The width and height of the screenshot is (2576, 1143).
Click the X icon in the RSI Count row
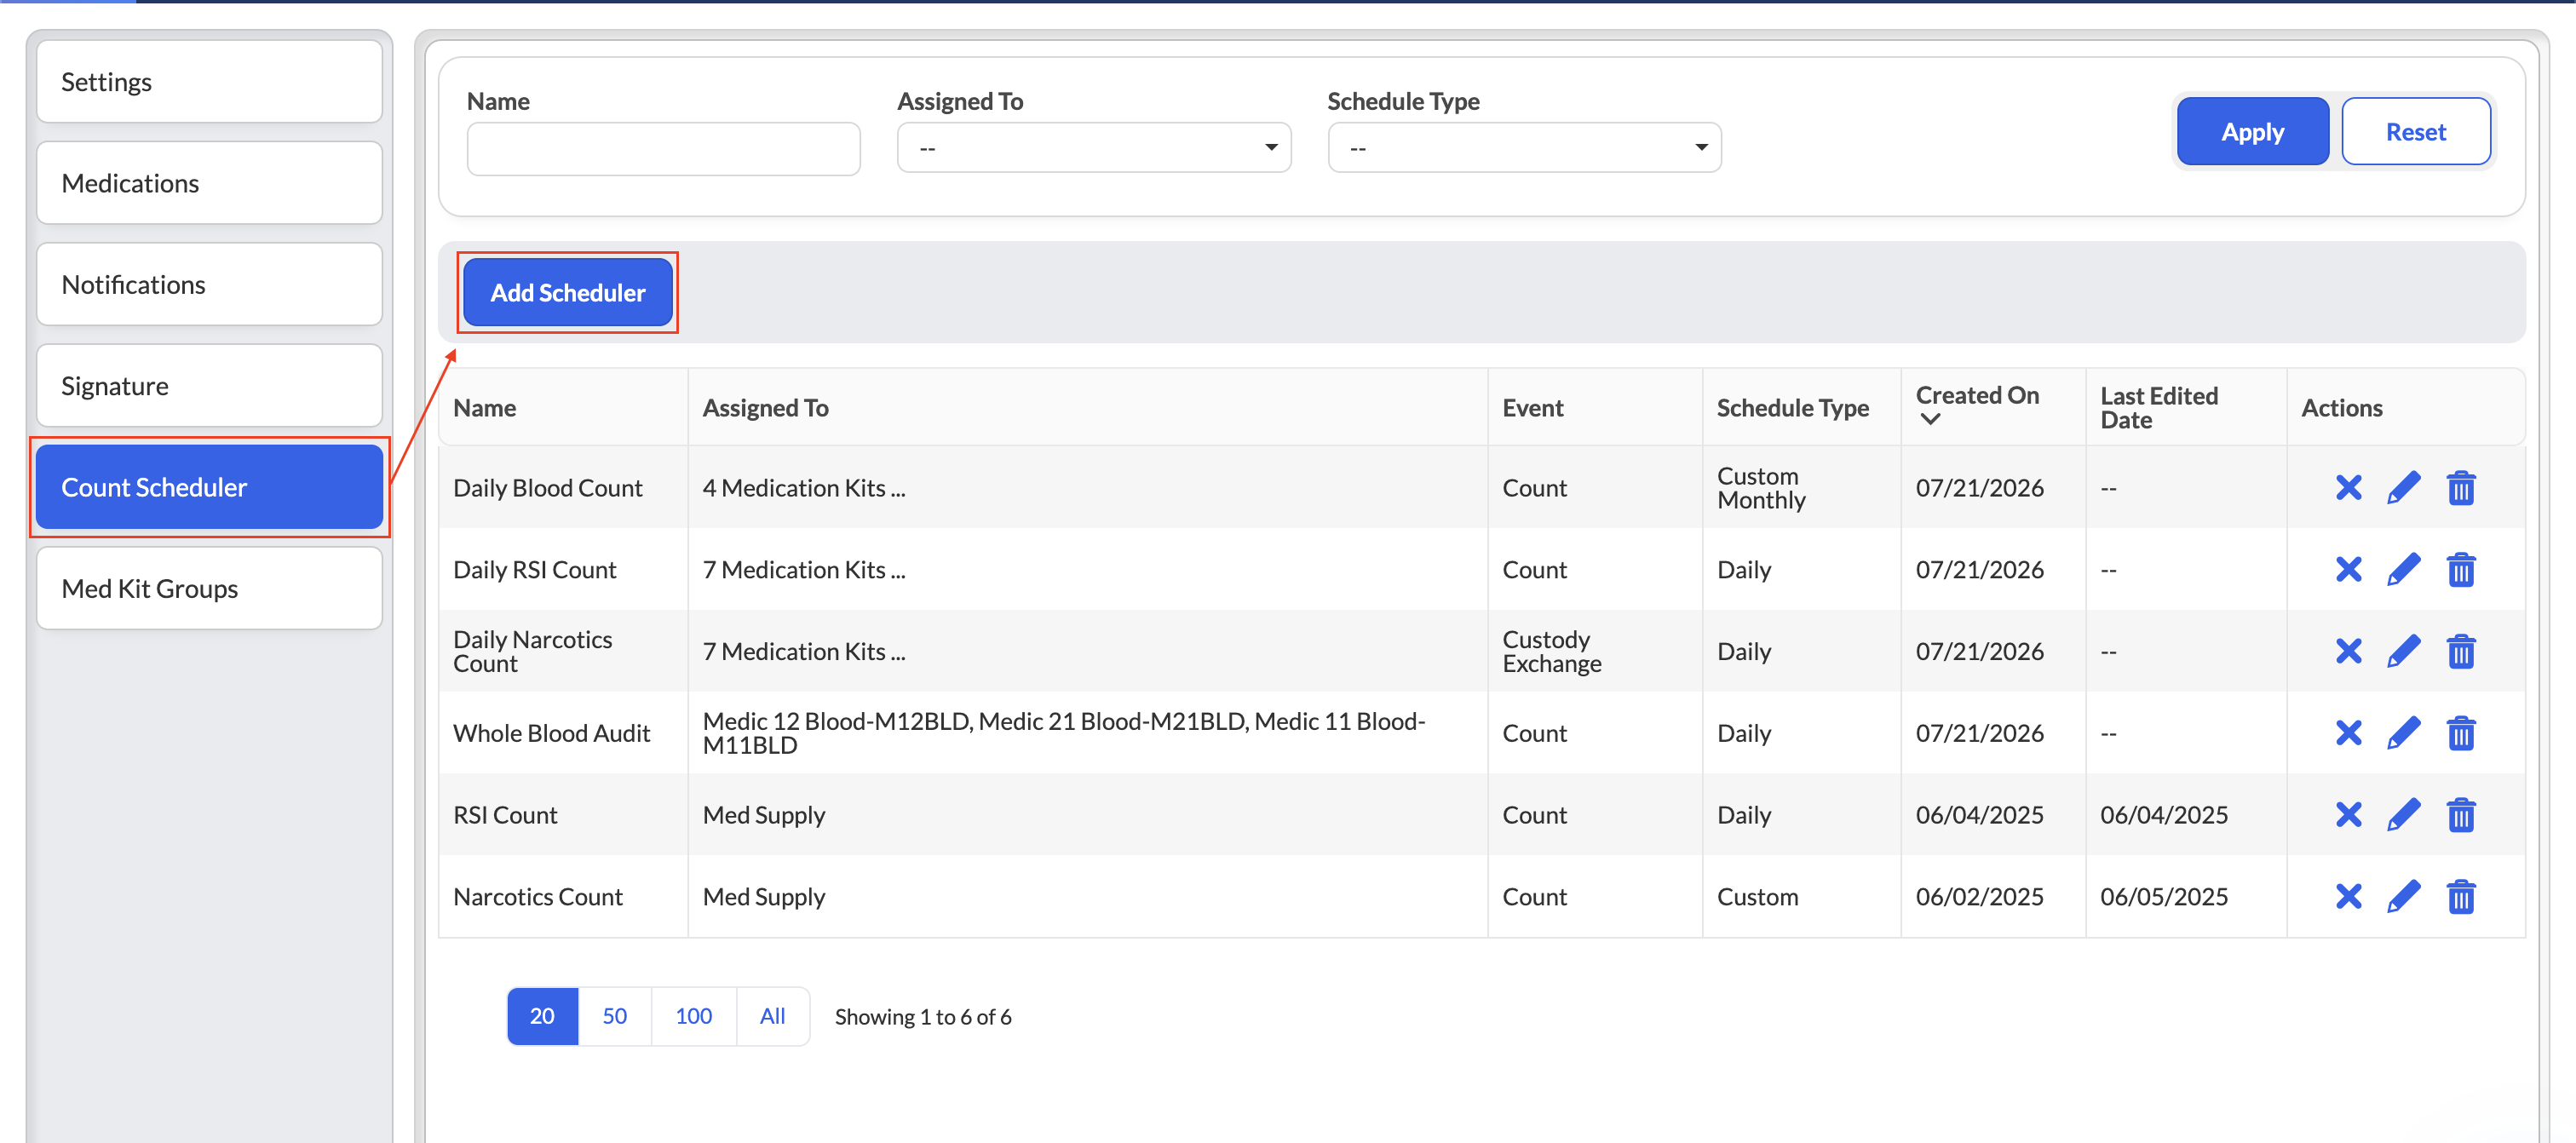click(x=2348, y=815)
